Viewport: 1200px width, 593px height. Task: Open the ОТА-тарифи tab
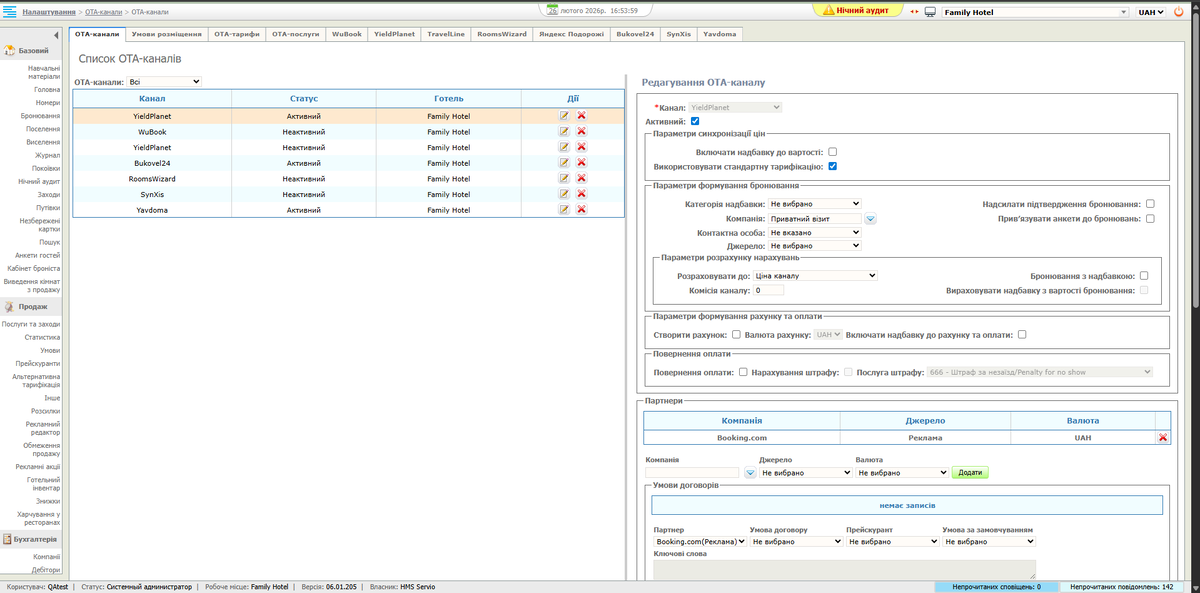tap(237, 34)
